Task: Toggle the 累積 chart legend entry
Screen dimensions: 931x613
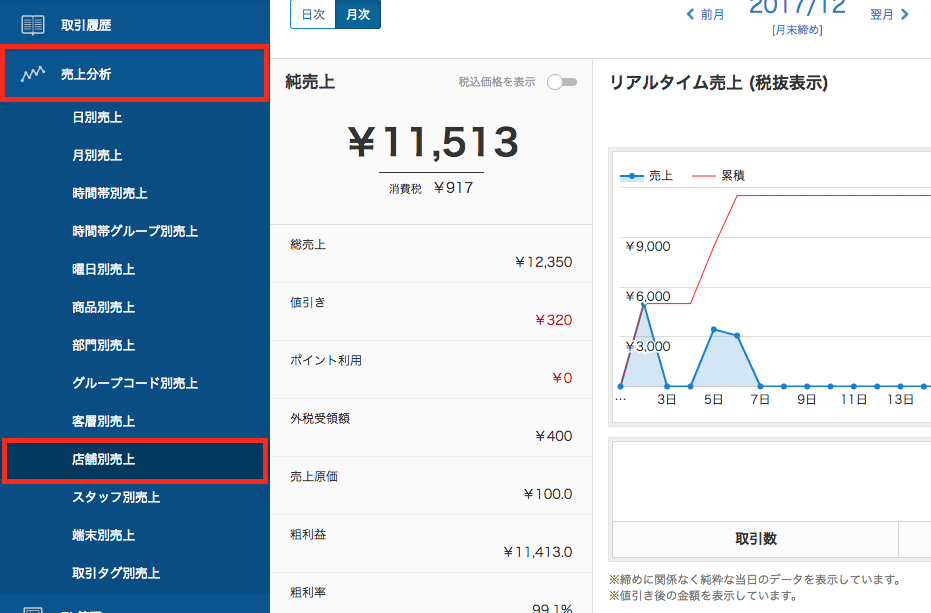Action: [x=718, y=176]
